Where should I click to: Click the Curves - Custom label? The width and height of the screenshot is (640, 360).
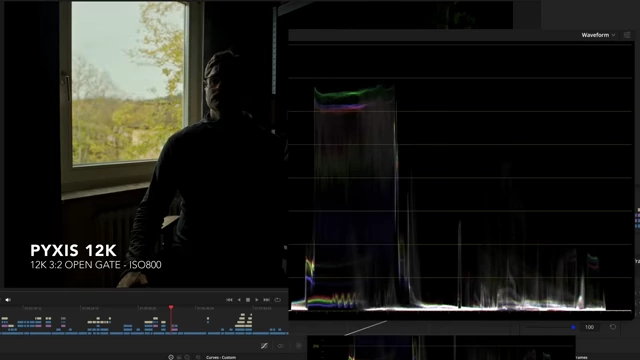(x=221, y=358)
